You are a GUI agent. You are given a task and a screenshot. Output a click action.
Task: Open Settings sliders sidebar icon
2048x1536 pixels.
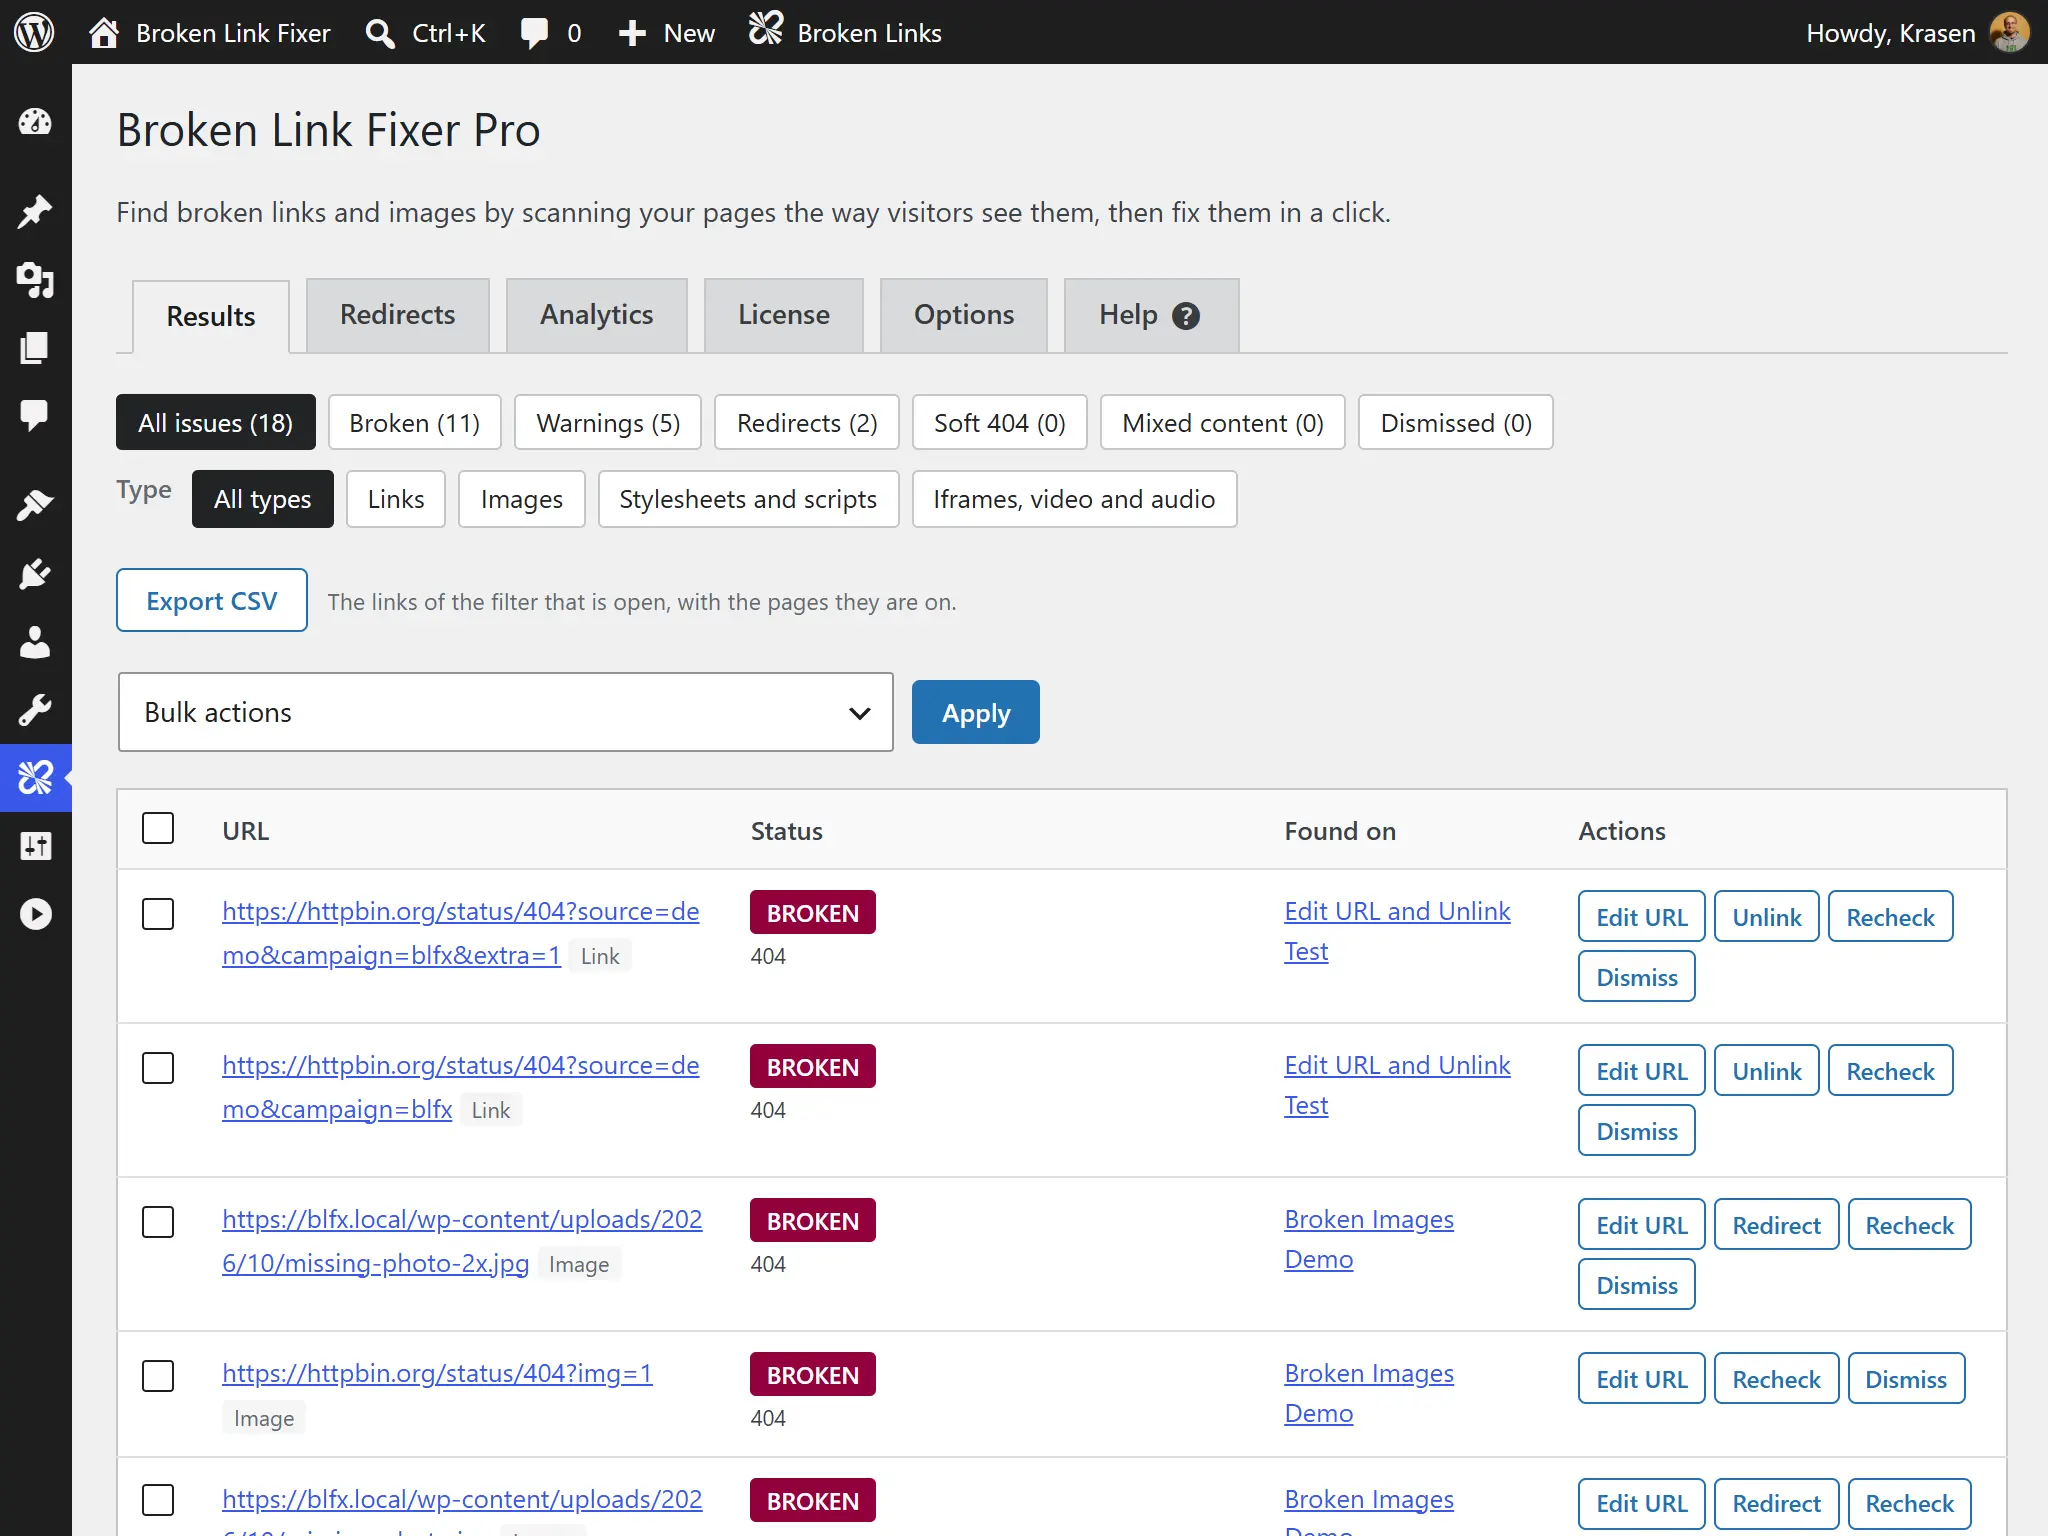35,847
